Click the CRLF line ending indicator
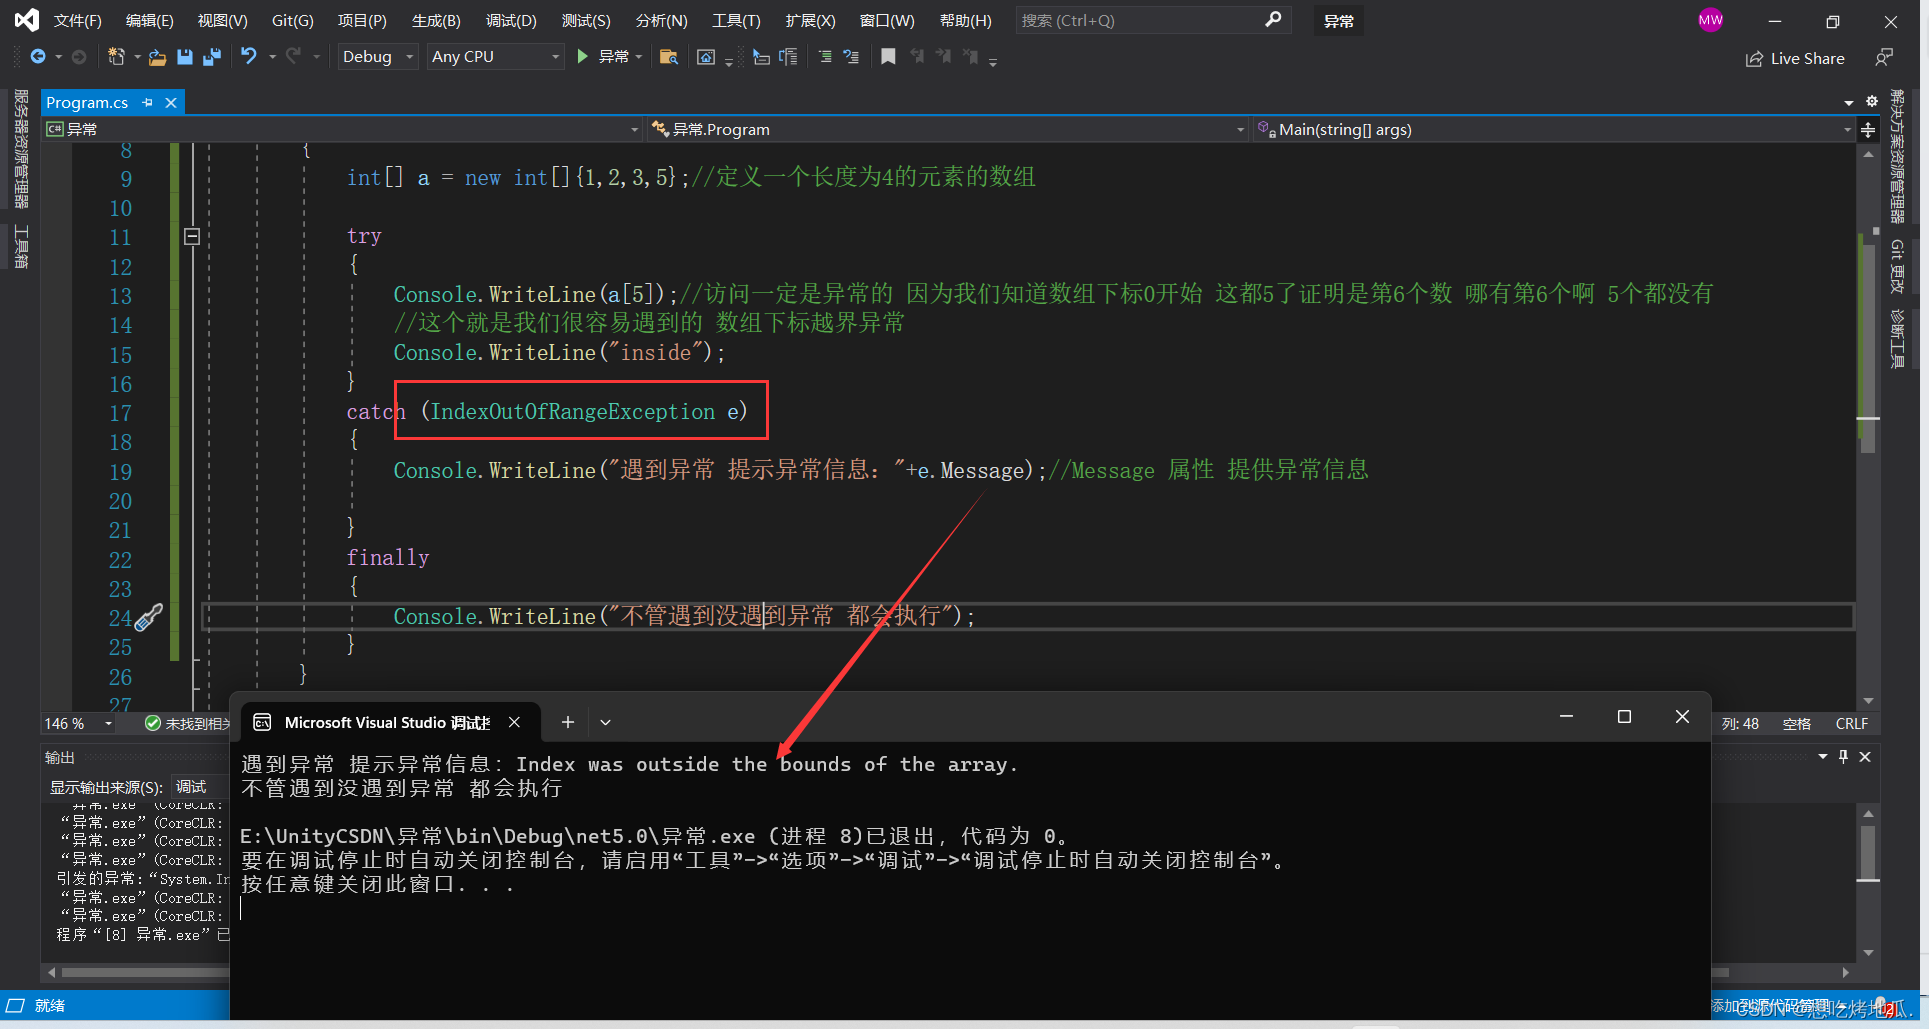Screen dimensions: 1929x1029 1851,724
